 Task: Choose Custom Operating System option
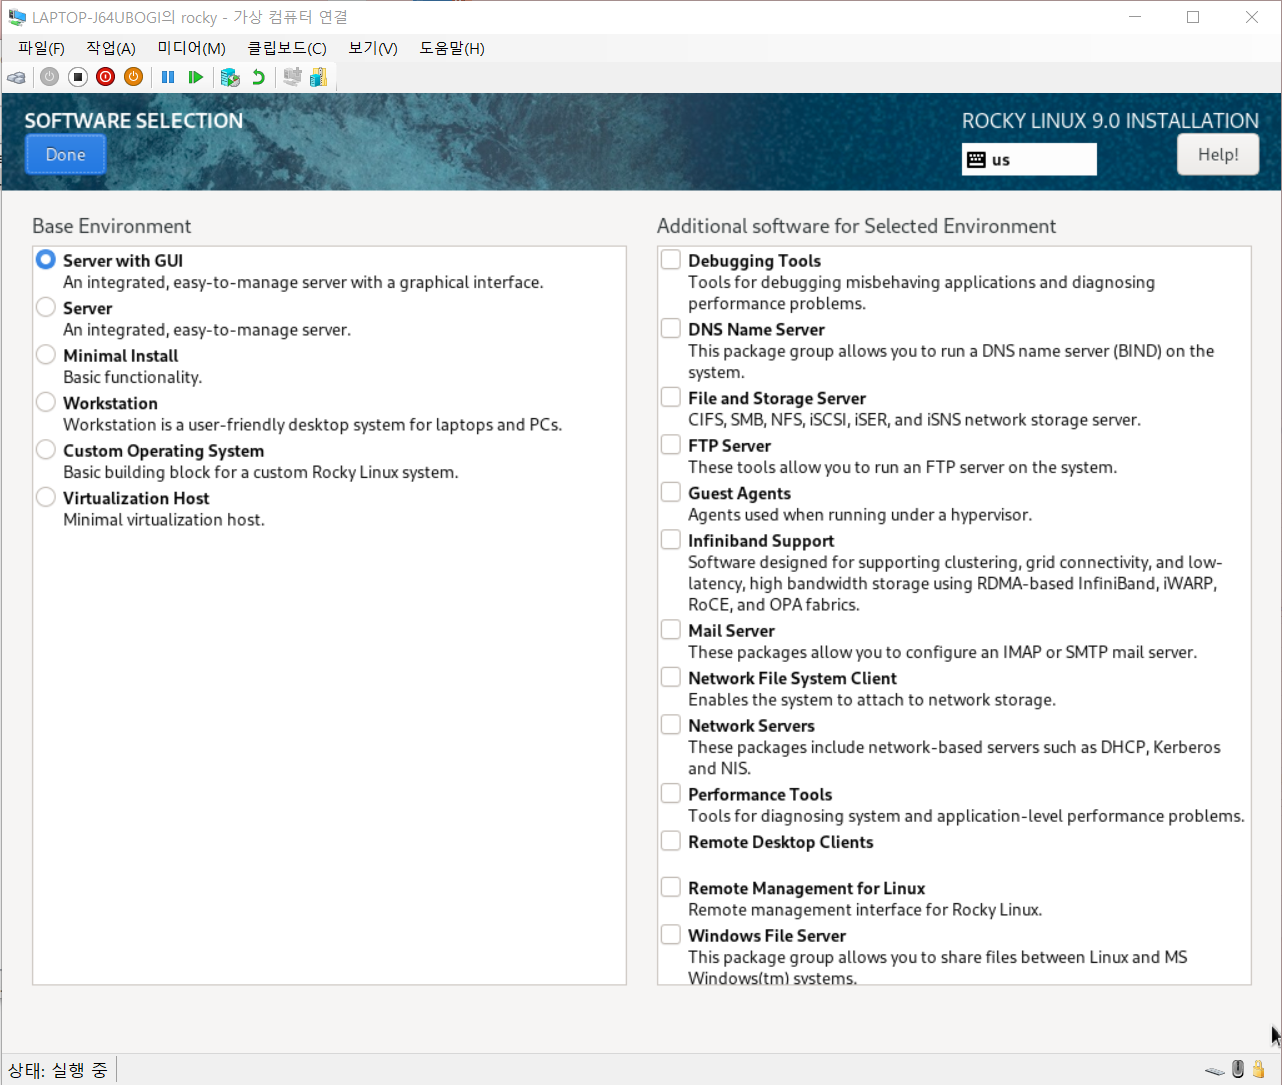point(46,450)
